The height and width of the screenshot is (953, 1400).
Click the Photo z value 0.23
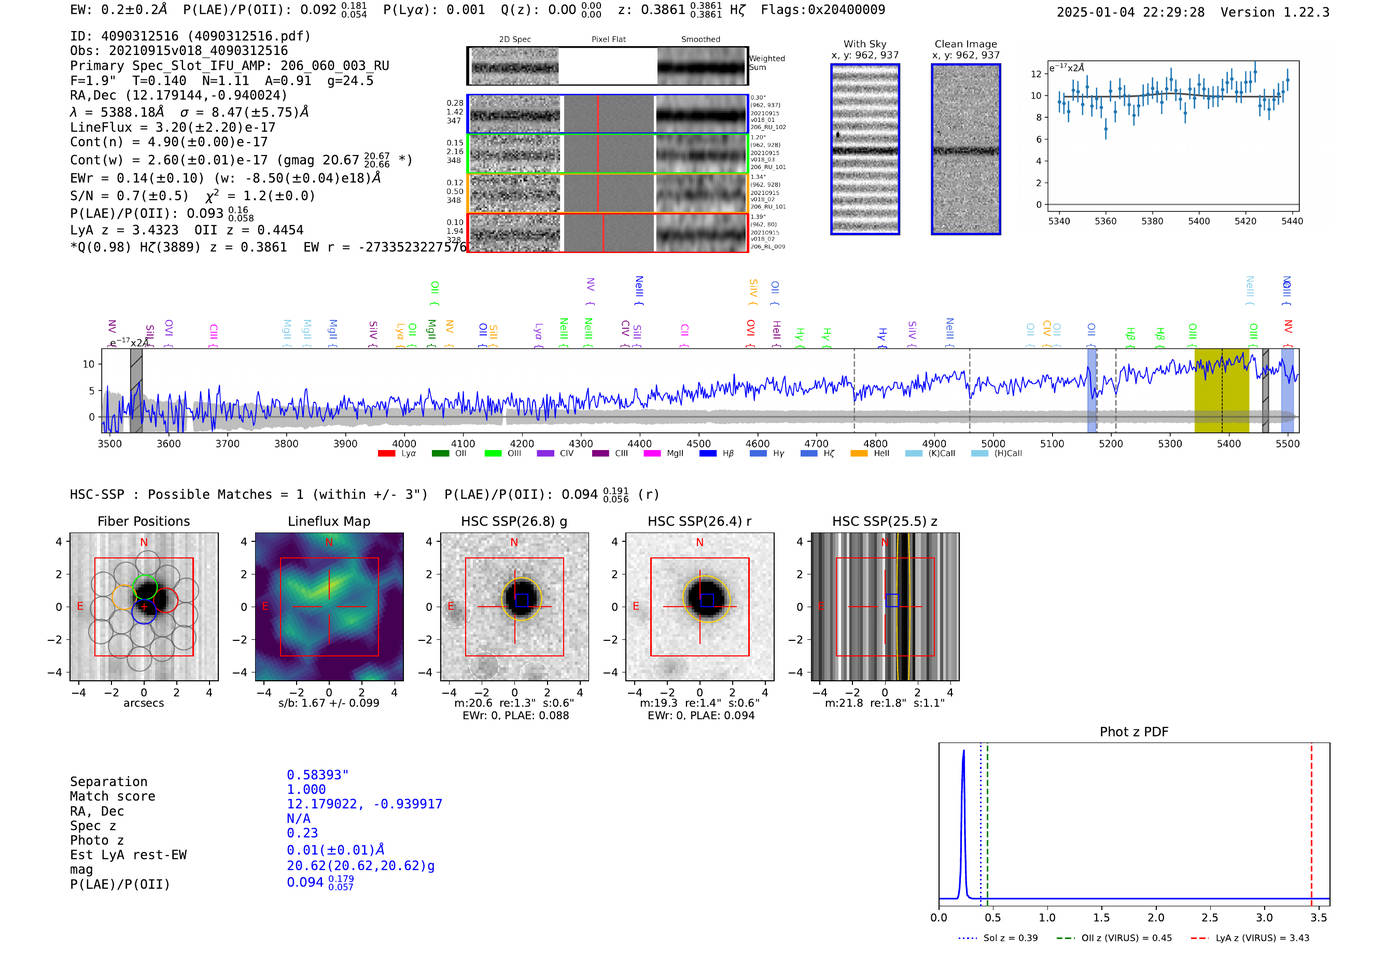pyautogui.click(x=302, y=833)
